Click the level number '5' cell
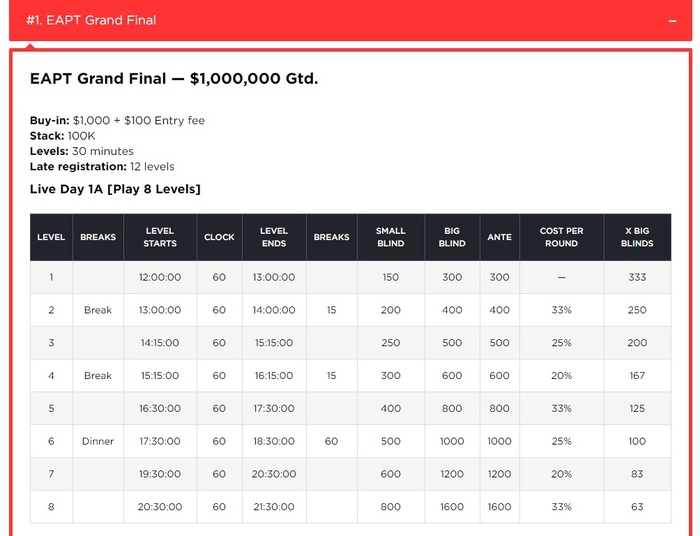This screenshot has height=536, width=700. pyautogui.click(x=51, y=408)
